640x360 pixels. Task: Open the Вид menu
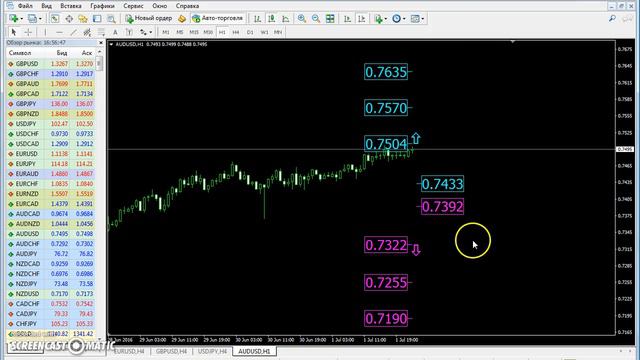47,6
